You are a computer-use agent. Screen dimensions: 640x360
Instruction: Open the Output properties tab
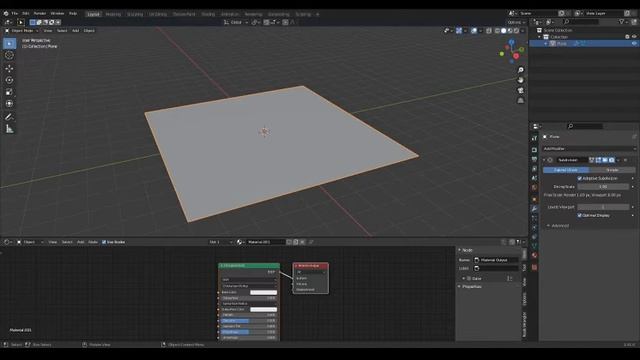coord(534,159)
